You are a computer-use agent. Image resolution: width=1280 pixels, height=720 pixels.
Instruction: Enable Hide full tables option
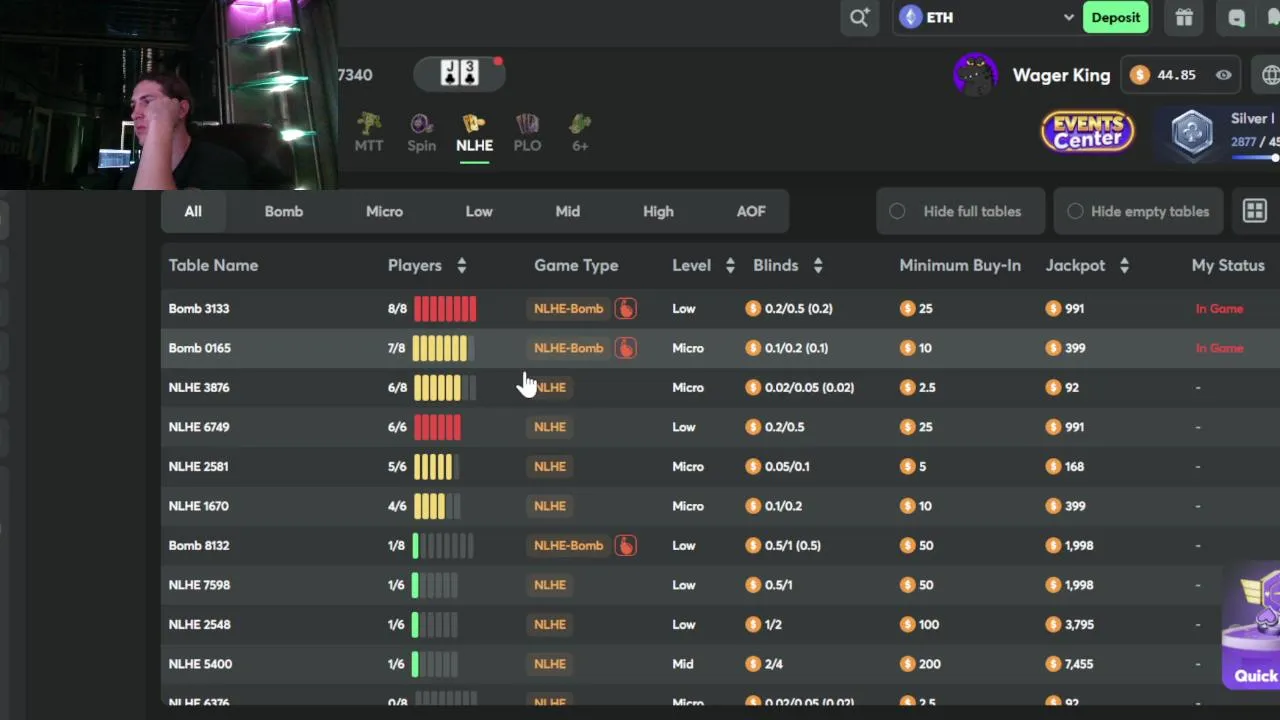961,211
